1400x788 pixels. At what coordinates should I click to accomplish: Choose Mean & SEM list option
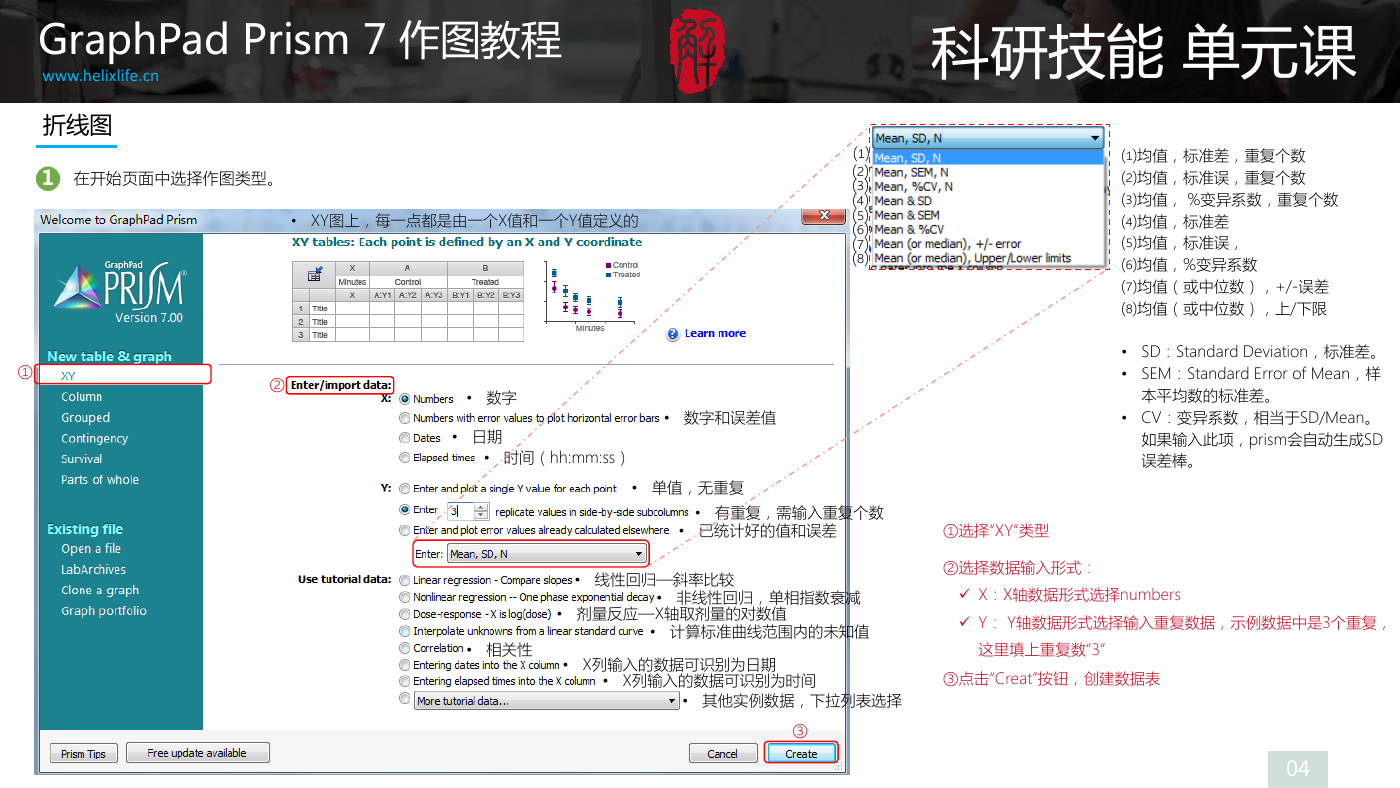[x=988, y=215]
